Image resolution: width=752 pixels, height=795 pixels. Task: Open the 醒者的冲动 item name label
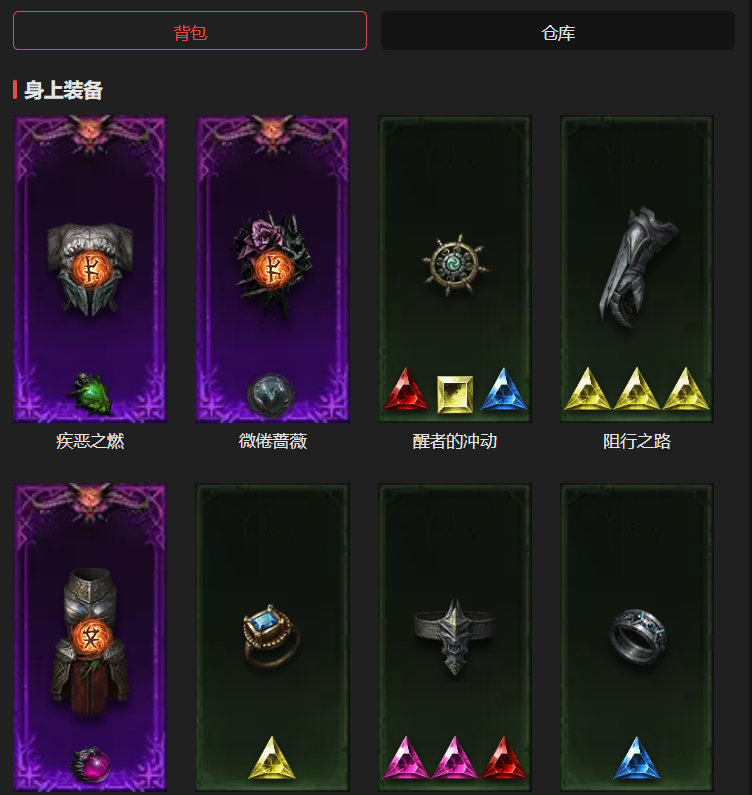point(455,441)
